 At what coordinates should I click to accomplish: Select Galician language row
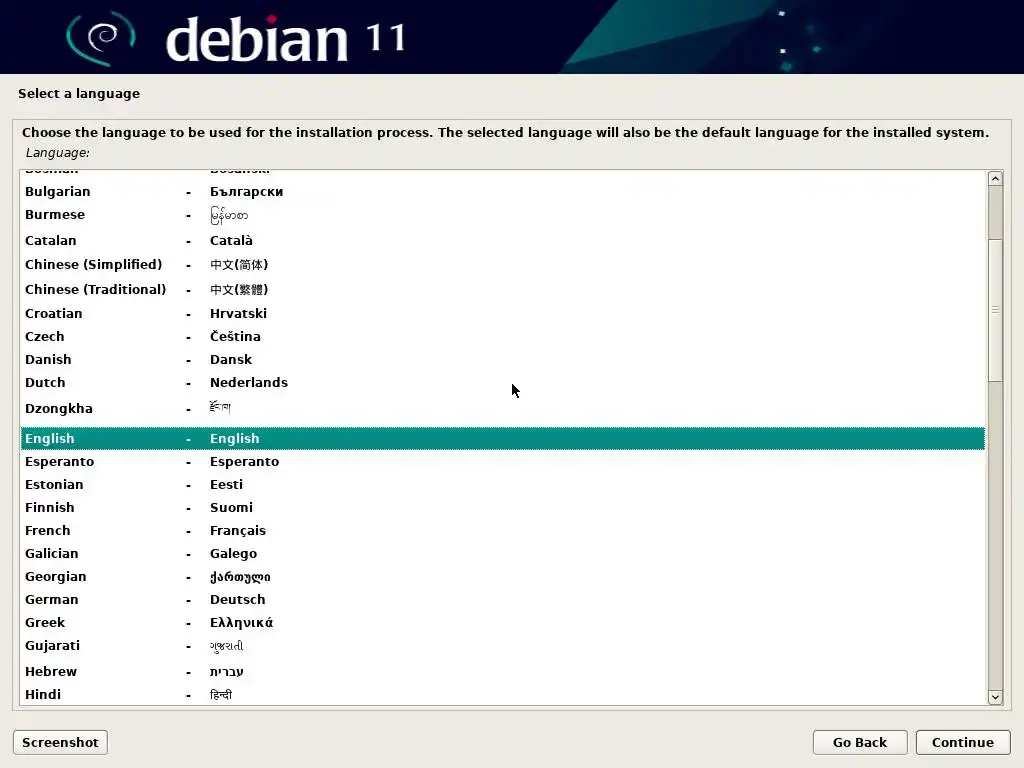(x=502, y=553)
